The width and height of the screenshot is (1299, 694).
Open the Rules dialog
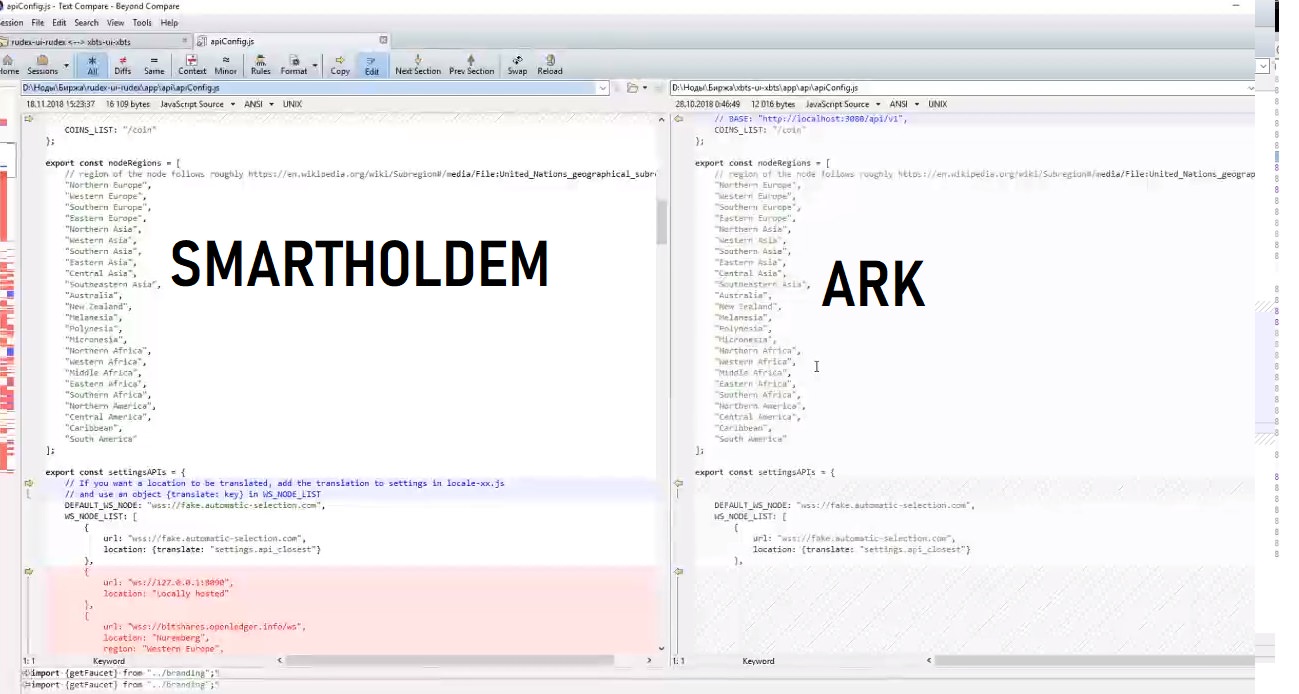point(261,65)
